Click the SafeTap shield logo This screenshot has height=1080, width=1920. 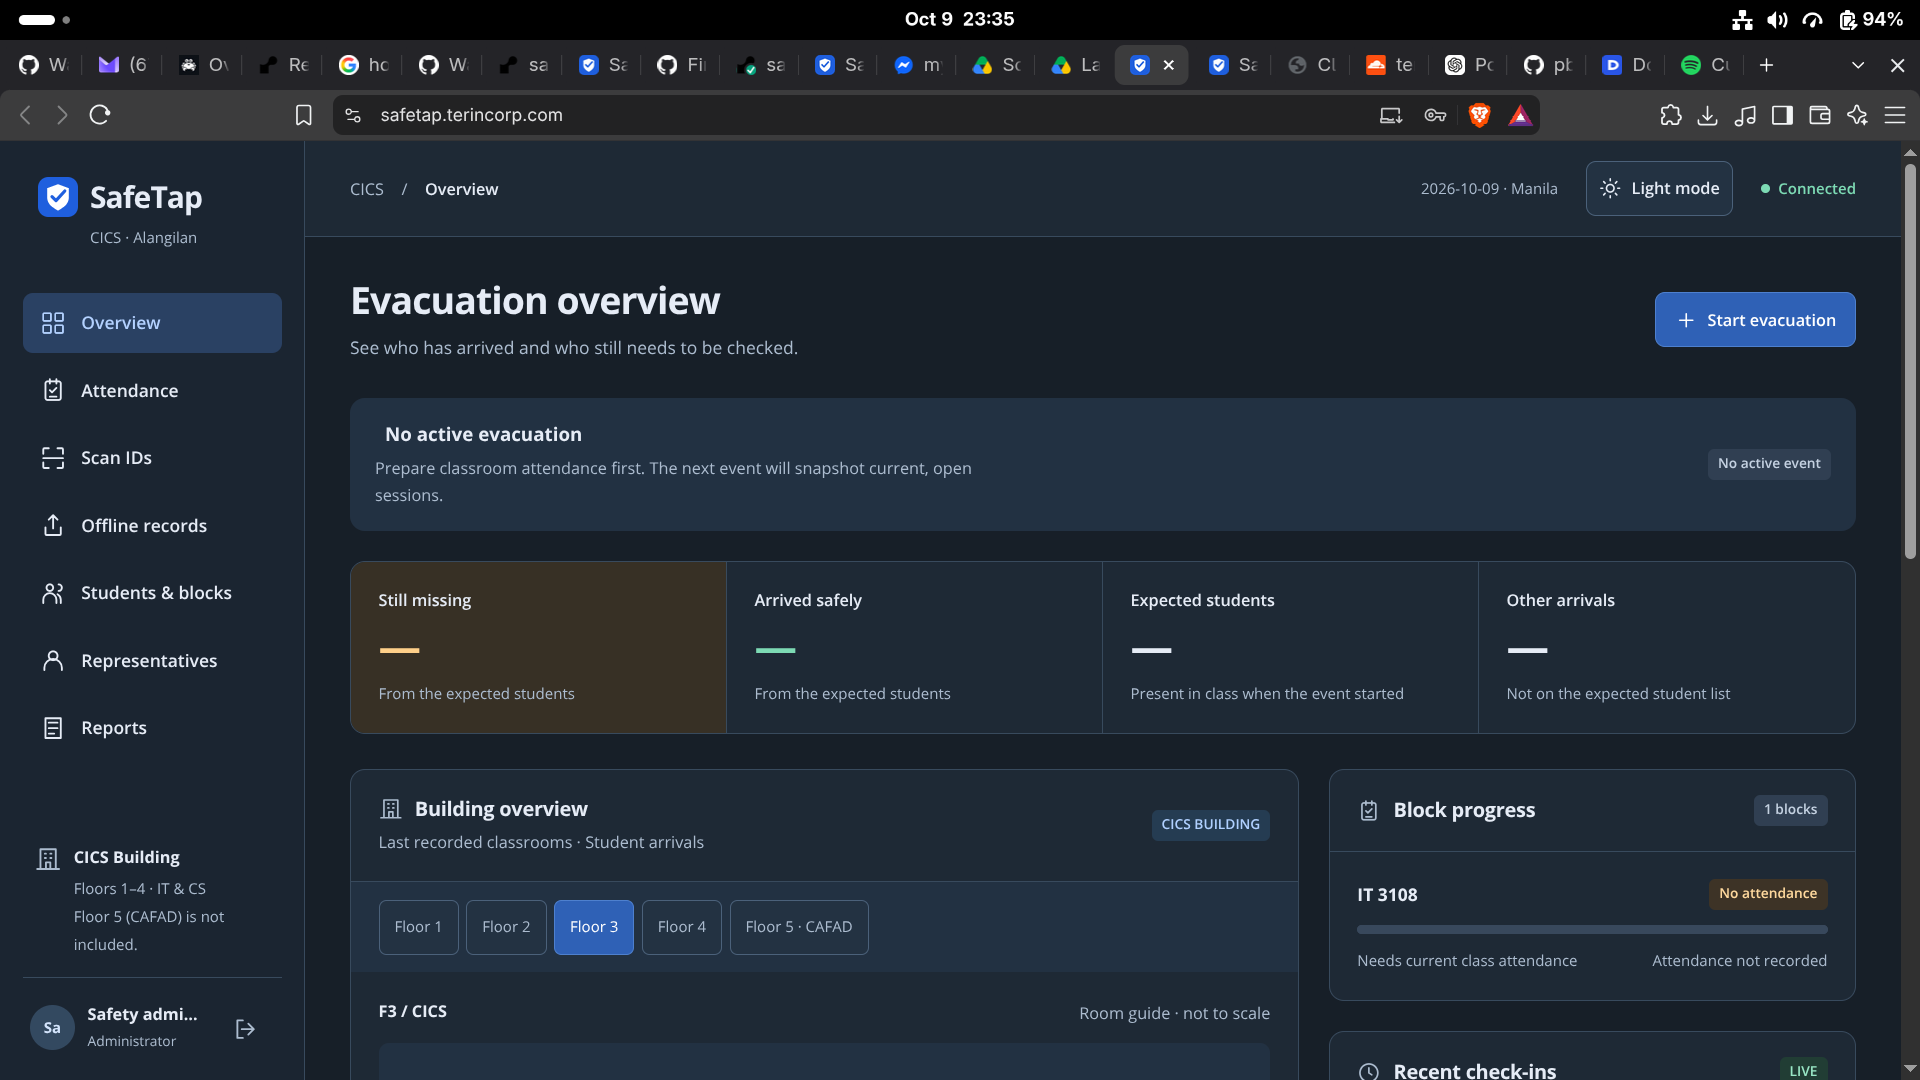tap(58, 197)
